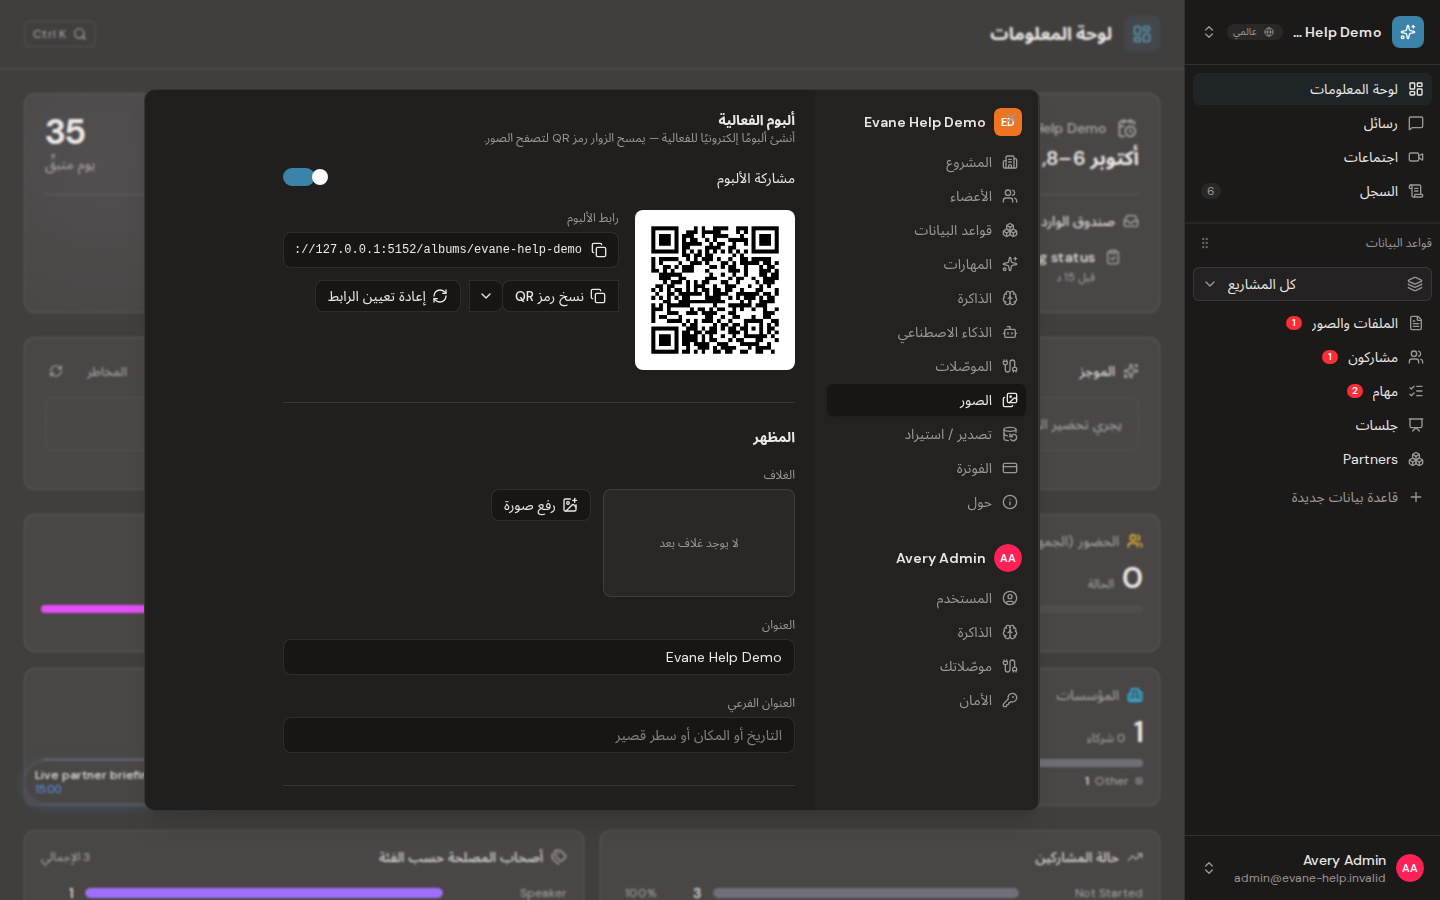Reset the album link
The image size is (1440, 900).
388,296
